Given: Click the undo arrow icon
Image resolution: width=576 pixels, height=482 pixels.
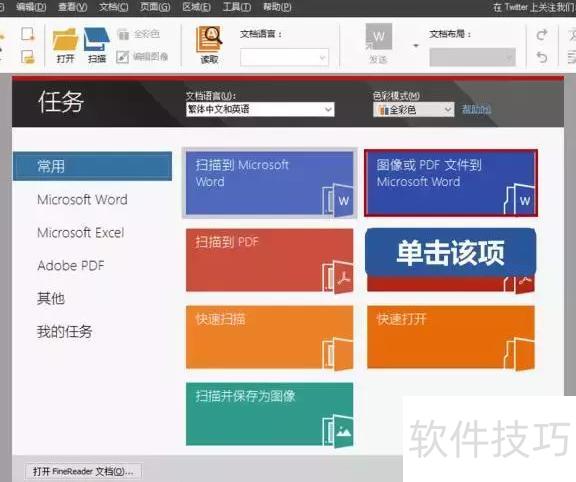Looking at the screenshot, I should tap(542, 57).
